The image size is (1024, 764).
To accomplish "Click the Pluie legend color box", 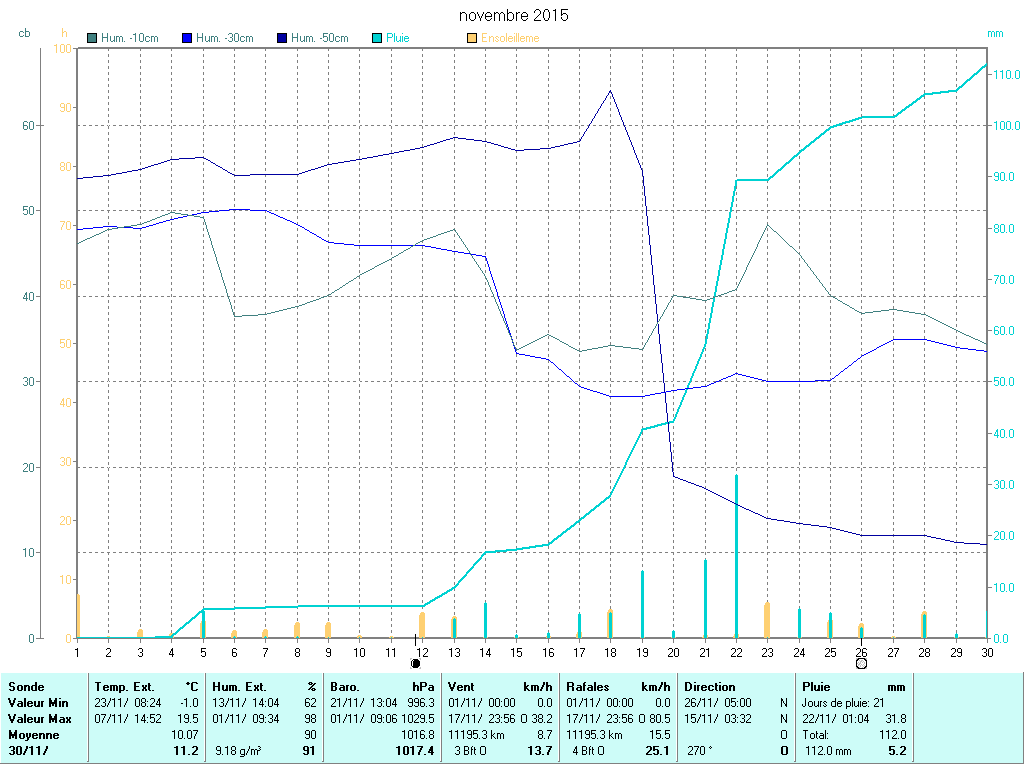I will (x=377, y=38).
